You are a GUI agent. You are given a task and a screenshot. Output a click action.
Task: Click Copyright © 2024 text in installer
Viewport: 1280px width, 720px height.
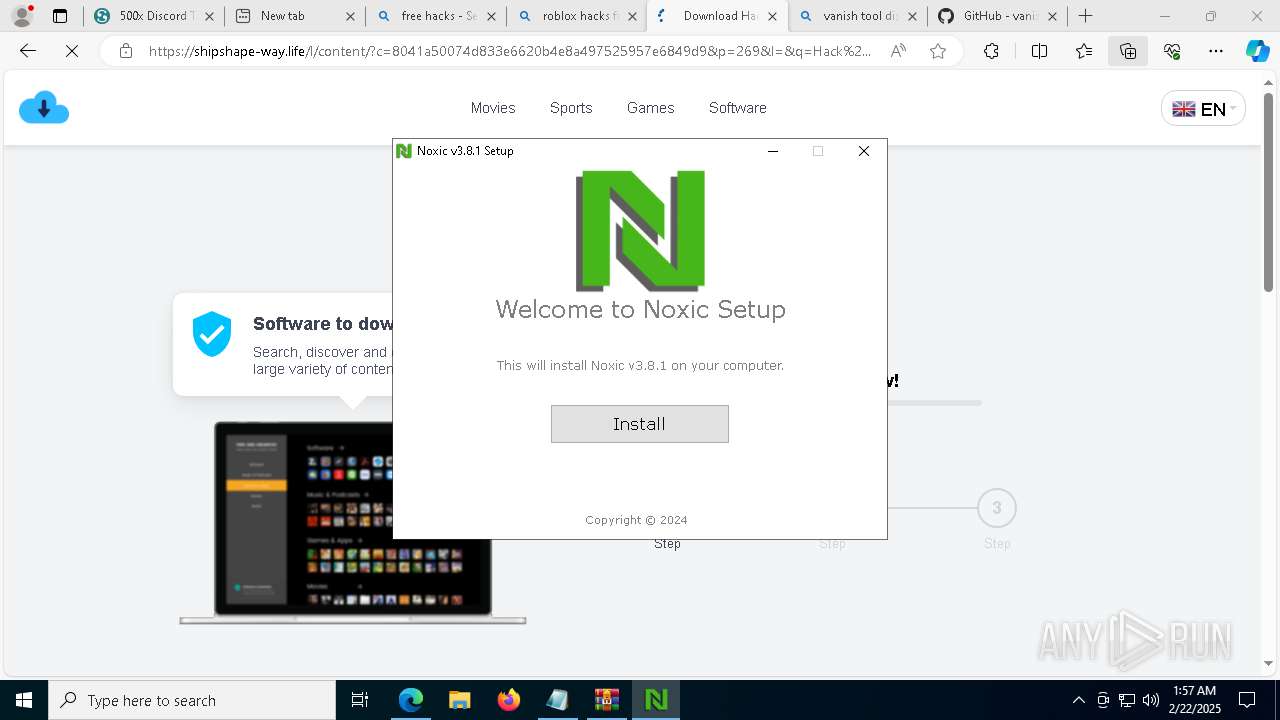point(636,520)
